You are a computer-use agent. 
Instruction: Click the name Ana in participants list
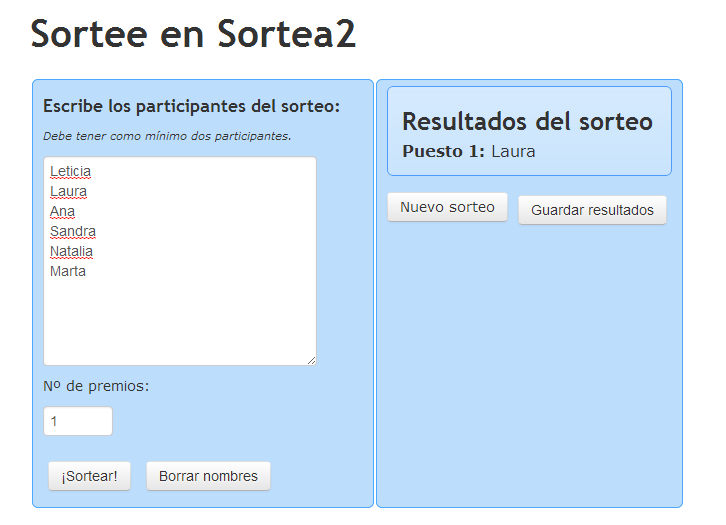point(63,211)
